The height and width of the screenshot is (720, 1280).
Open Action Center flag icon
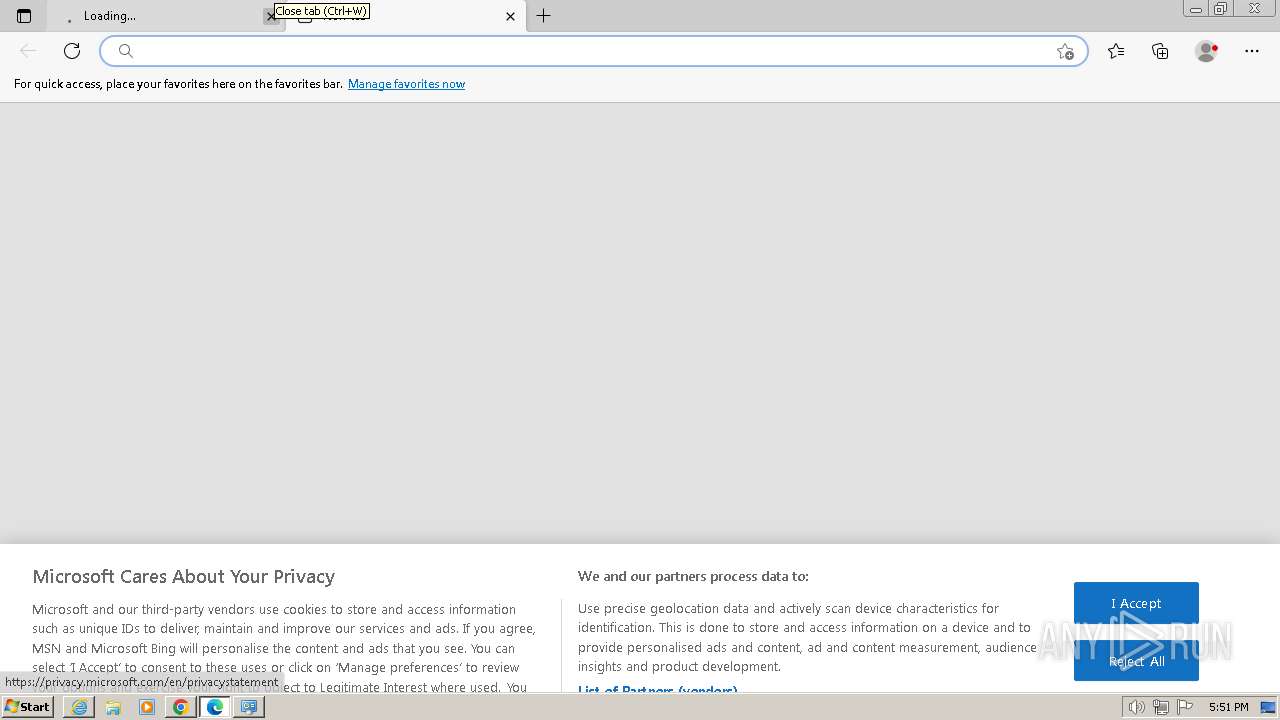[x=1185, y=707]
